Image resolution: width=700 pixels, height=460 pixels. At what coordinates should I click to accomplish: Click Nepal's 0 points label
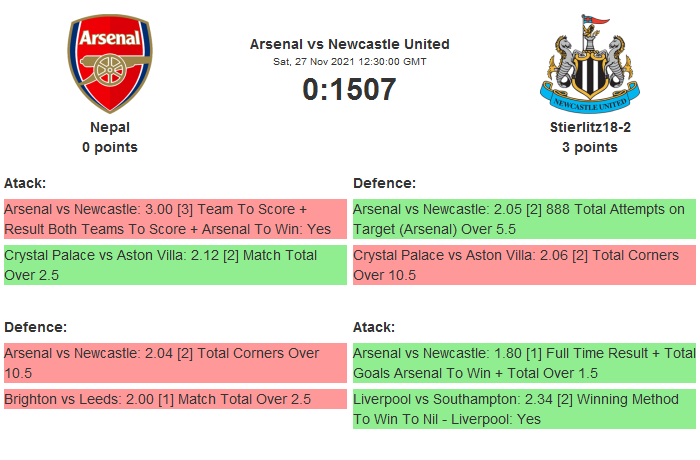pyautogui.click(x=110, y=147)
